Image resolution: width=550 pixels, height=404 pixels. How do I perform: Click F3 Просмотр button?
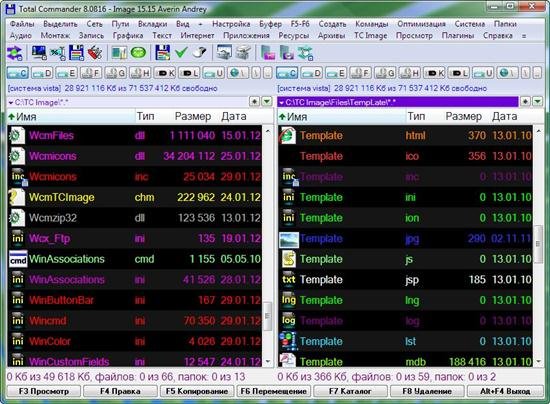click(44, 391)
